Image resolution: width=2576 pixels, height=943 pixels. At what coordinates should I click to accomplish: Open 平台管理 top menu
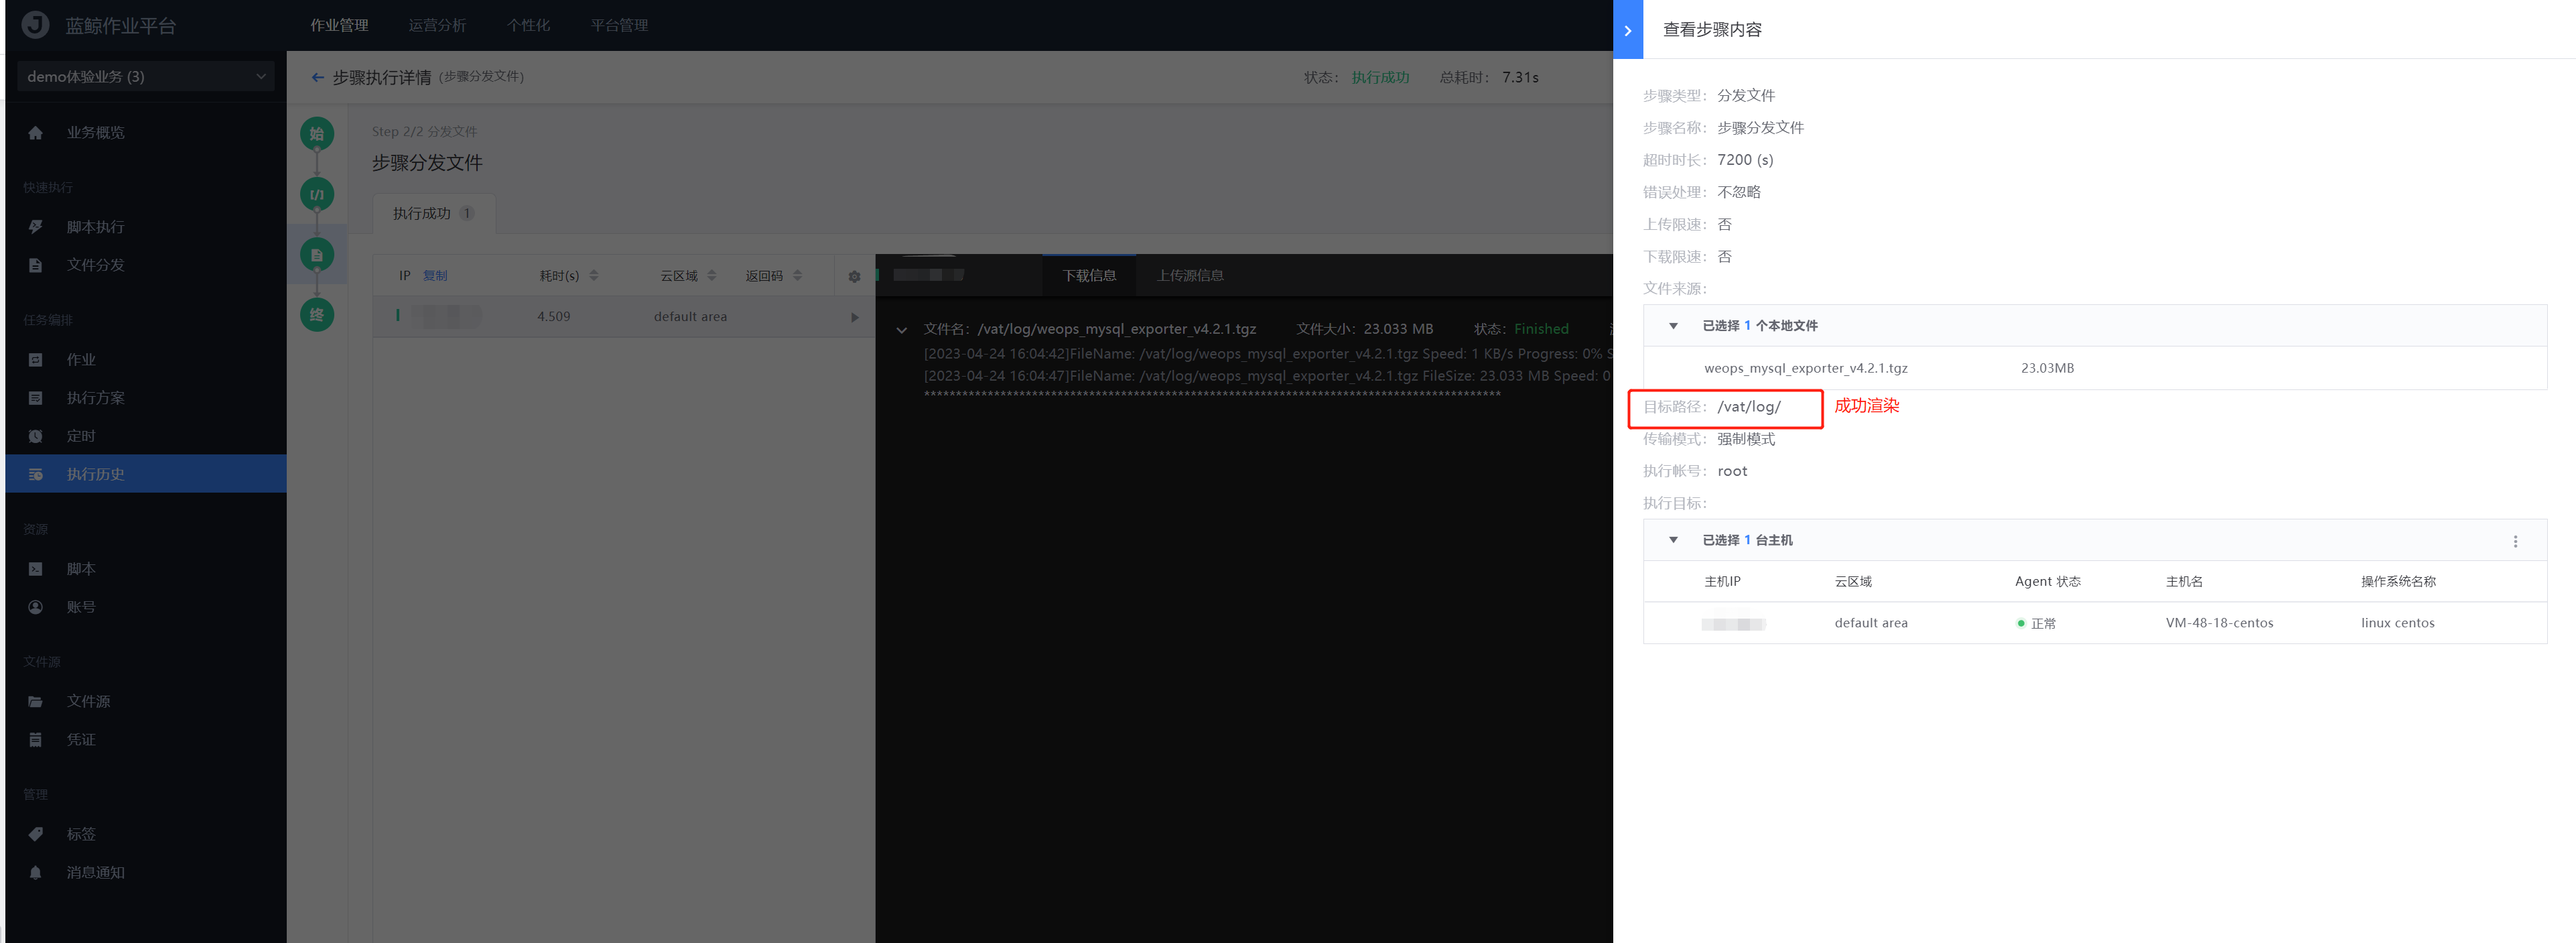pos(619,26)
